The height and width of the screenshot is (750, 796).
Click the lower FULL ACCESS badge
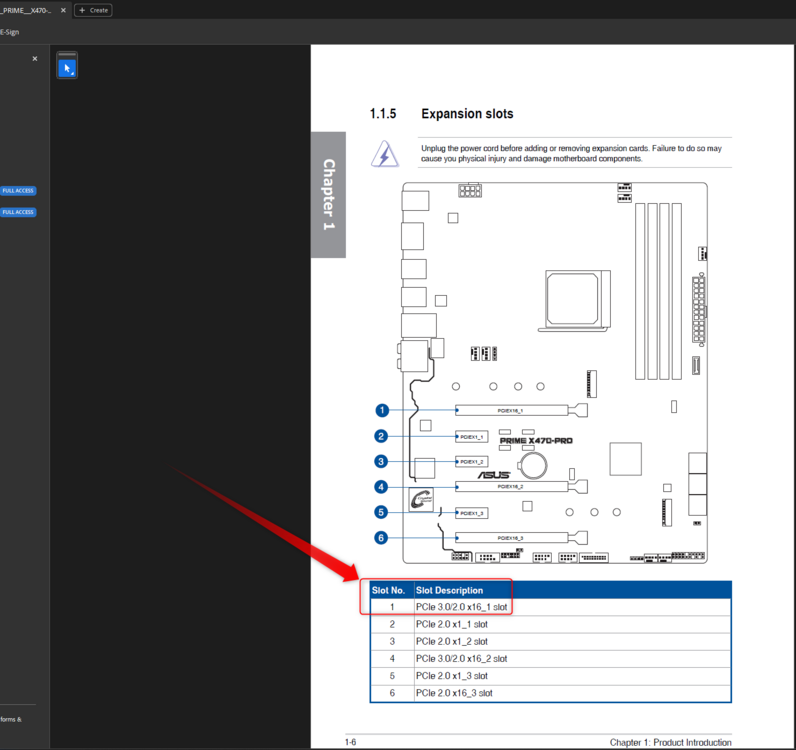coord(18,212)
